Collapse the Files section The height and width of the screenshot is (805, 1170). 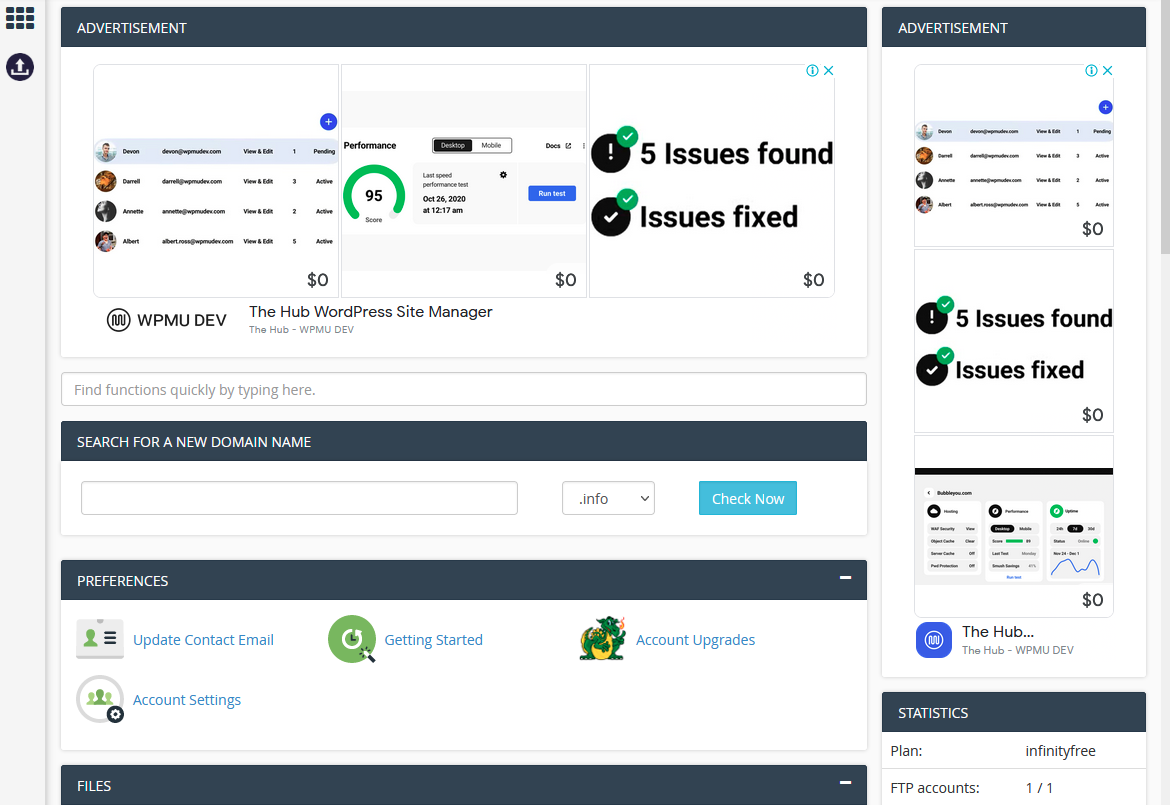pos(845,783)
